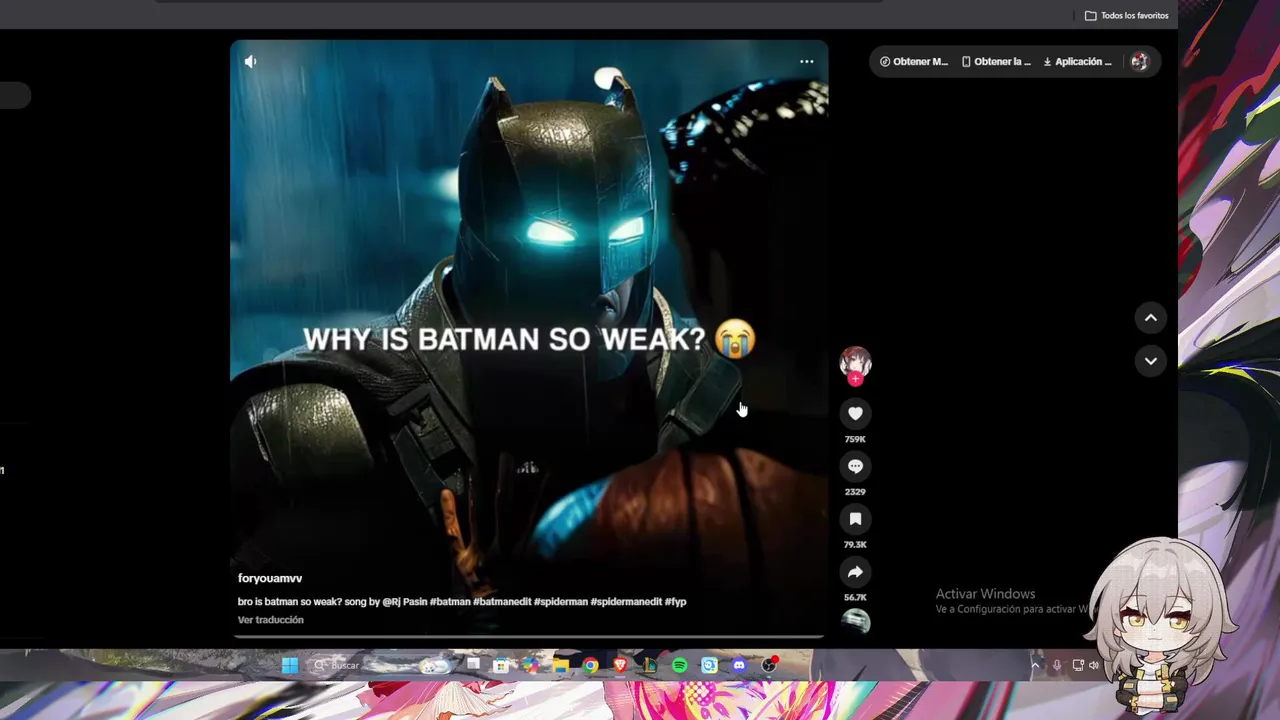The image size is (1280, 720).
Task: Open the Todos los favoritos bookmarks folder
Action: tap(1126, 15)
